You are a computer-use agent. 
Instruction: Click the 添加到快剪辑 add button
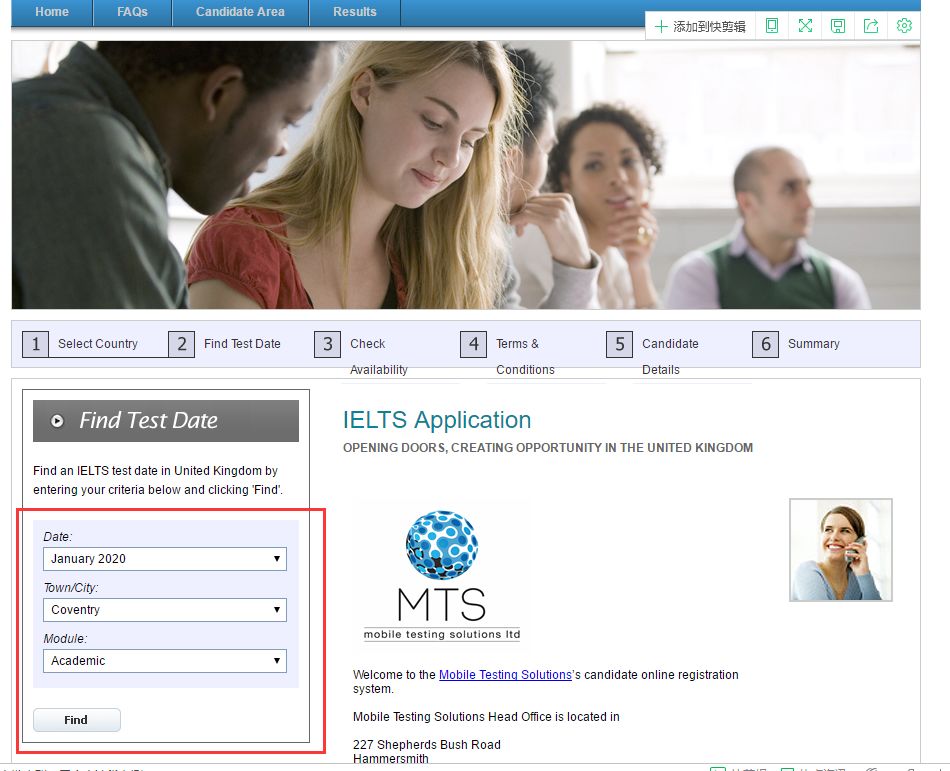point(700,26)
